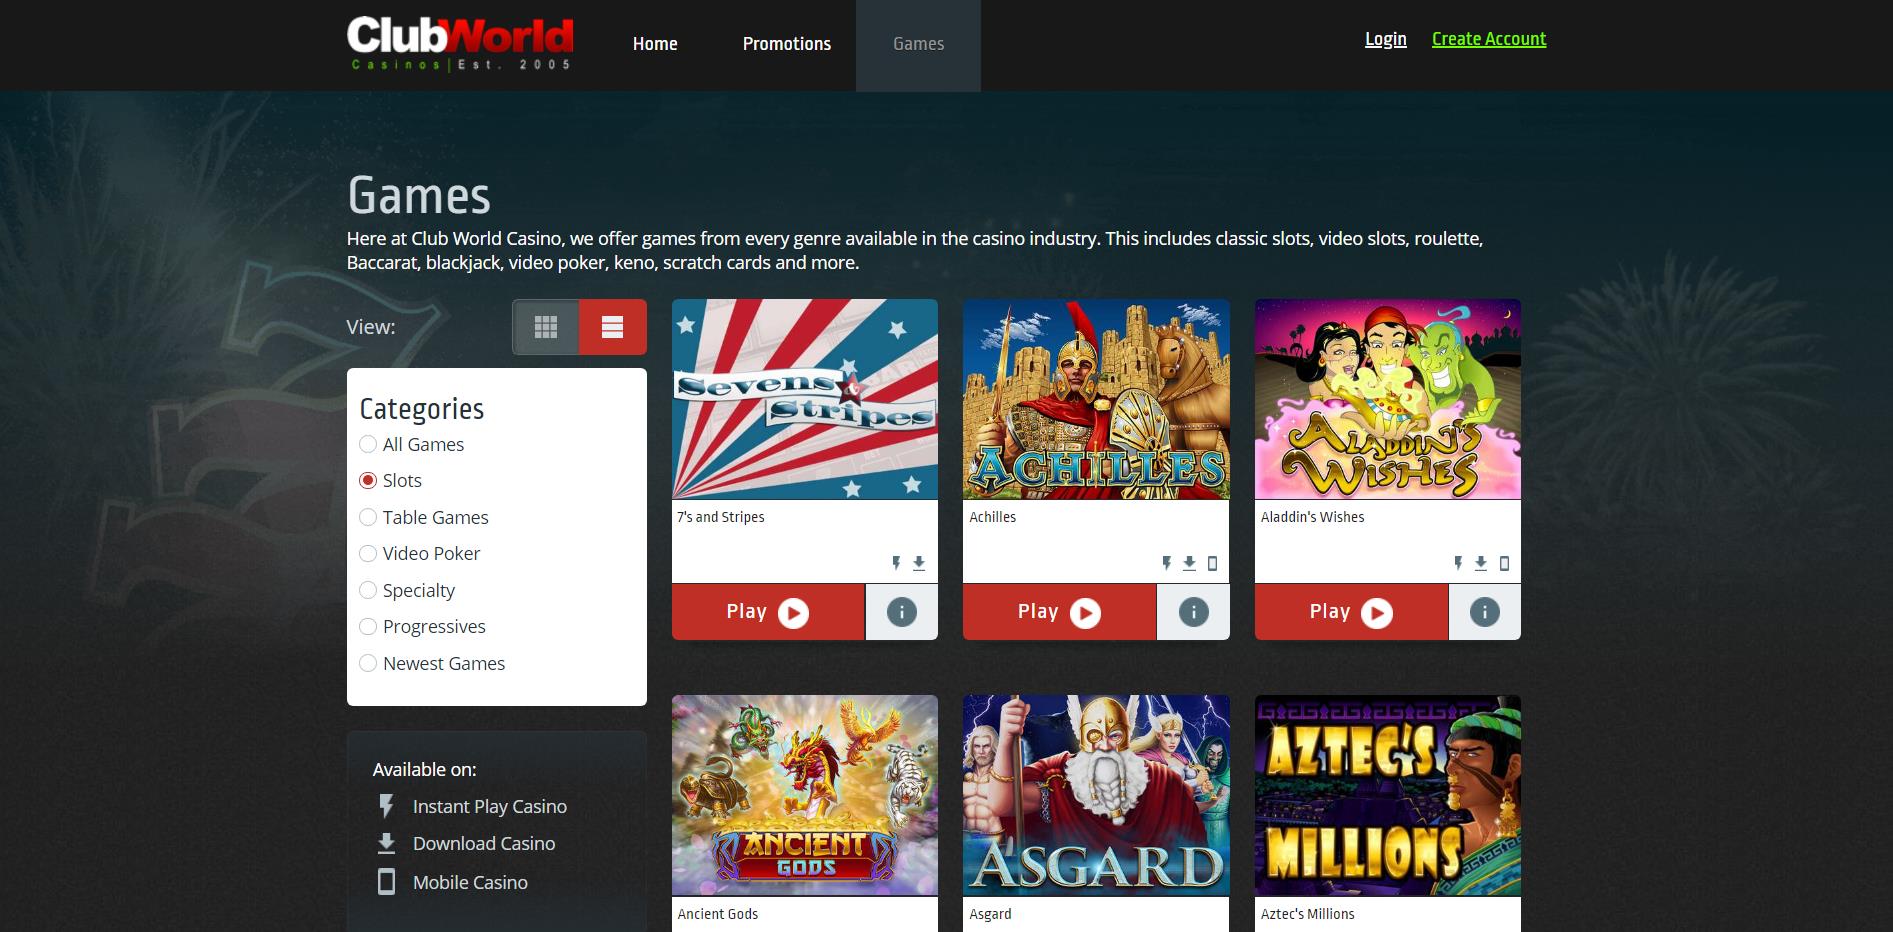
Task: Switch to grid view layout icon
Action: [x=545, y=327]
